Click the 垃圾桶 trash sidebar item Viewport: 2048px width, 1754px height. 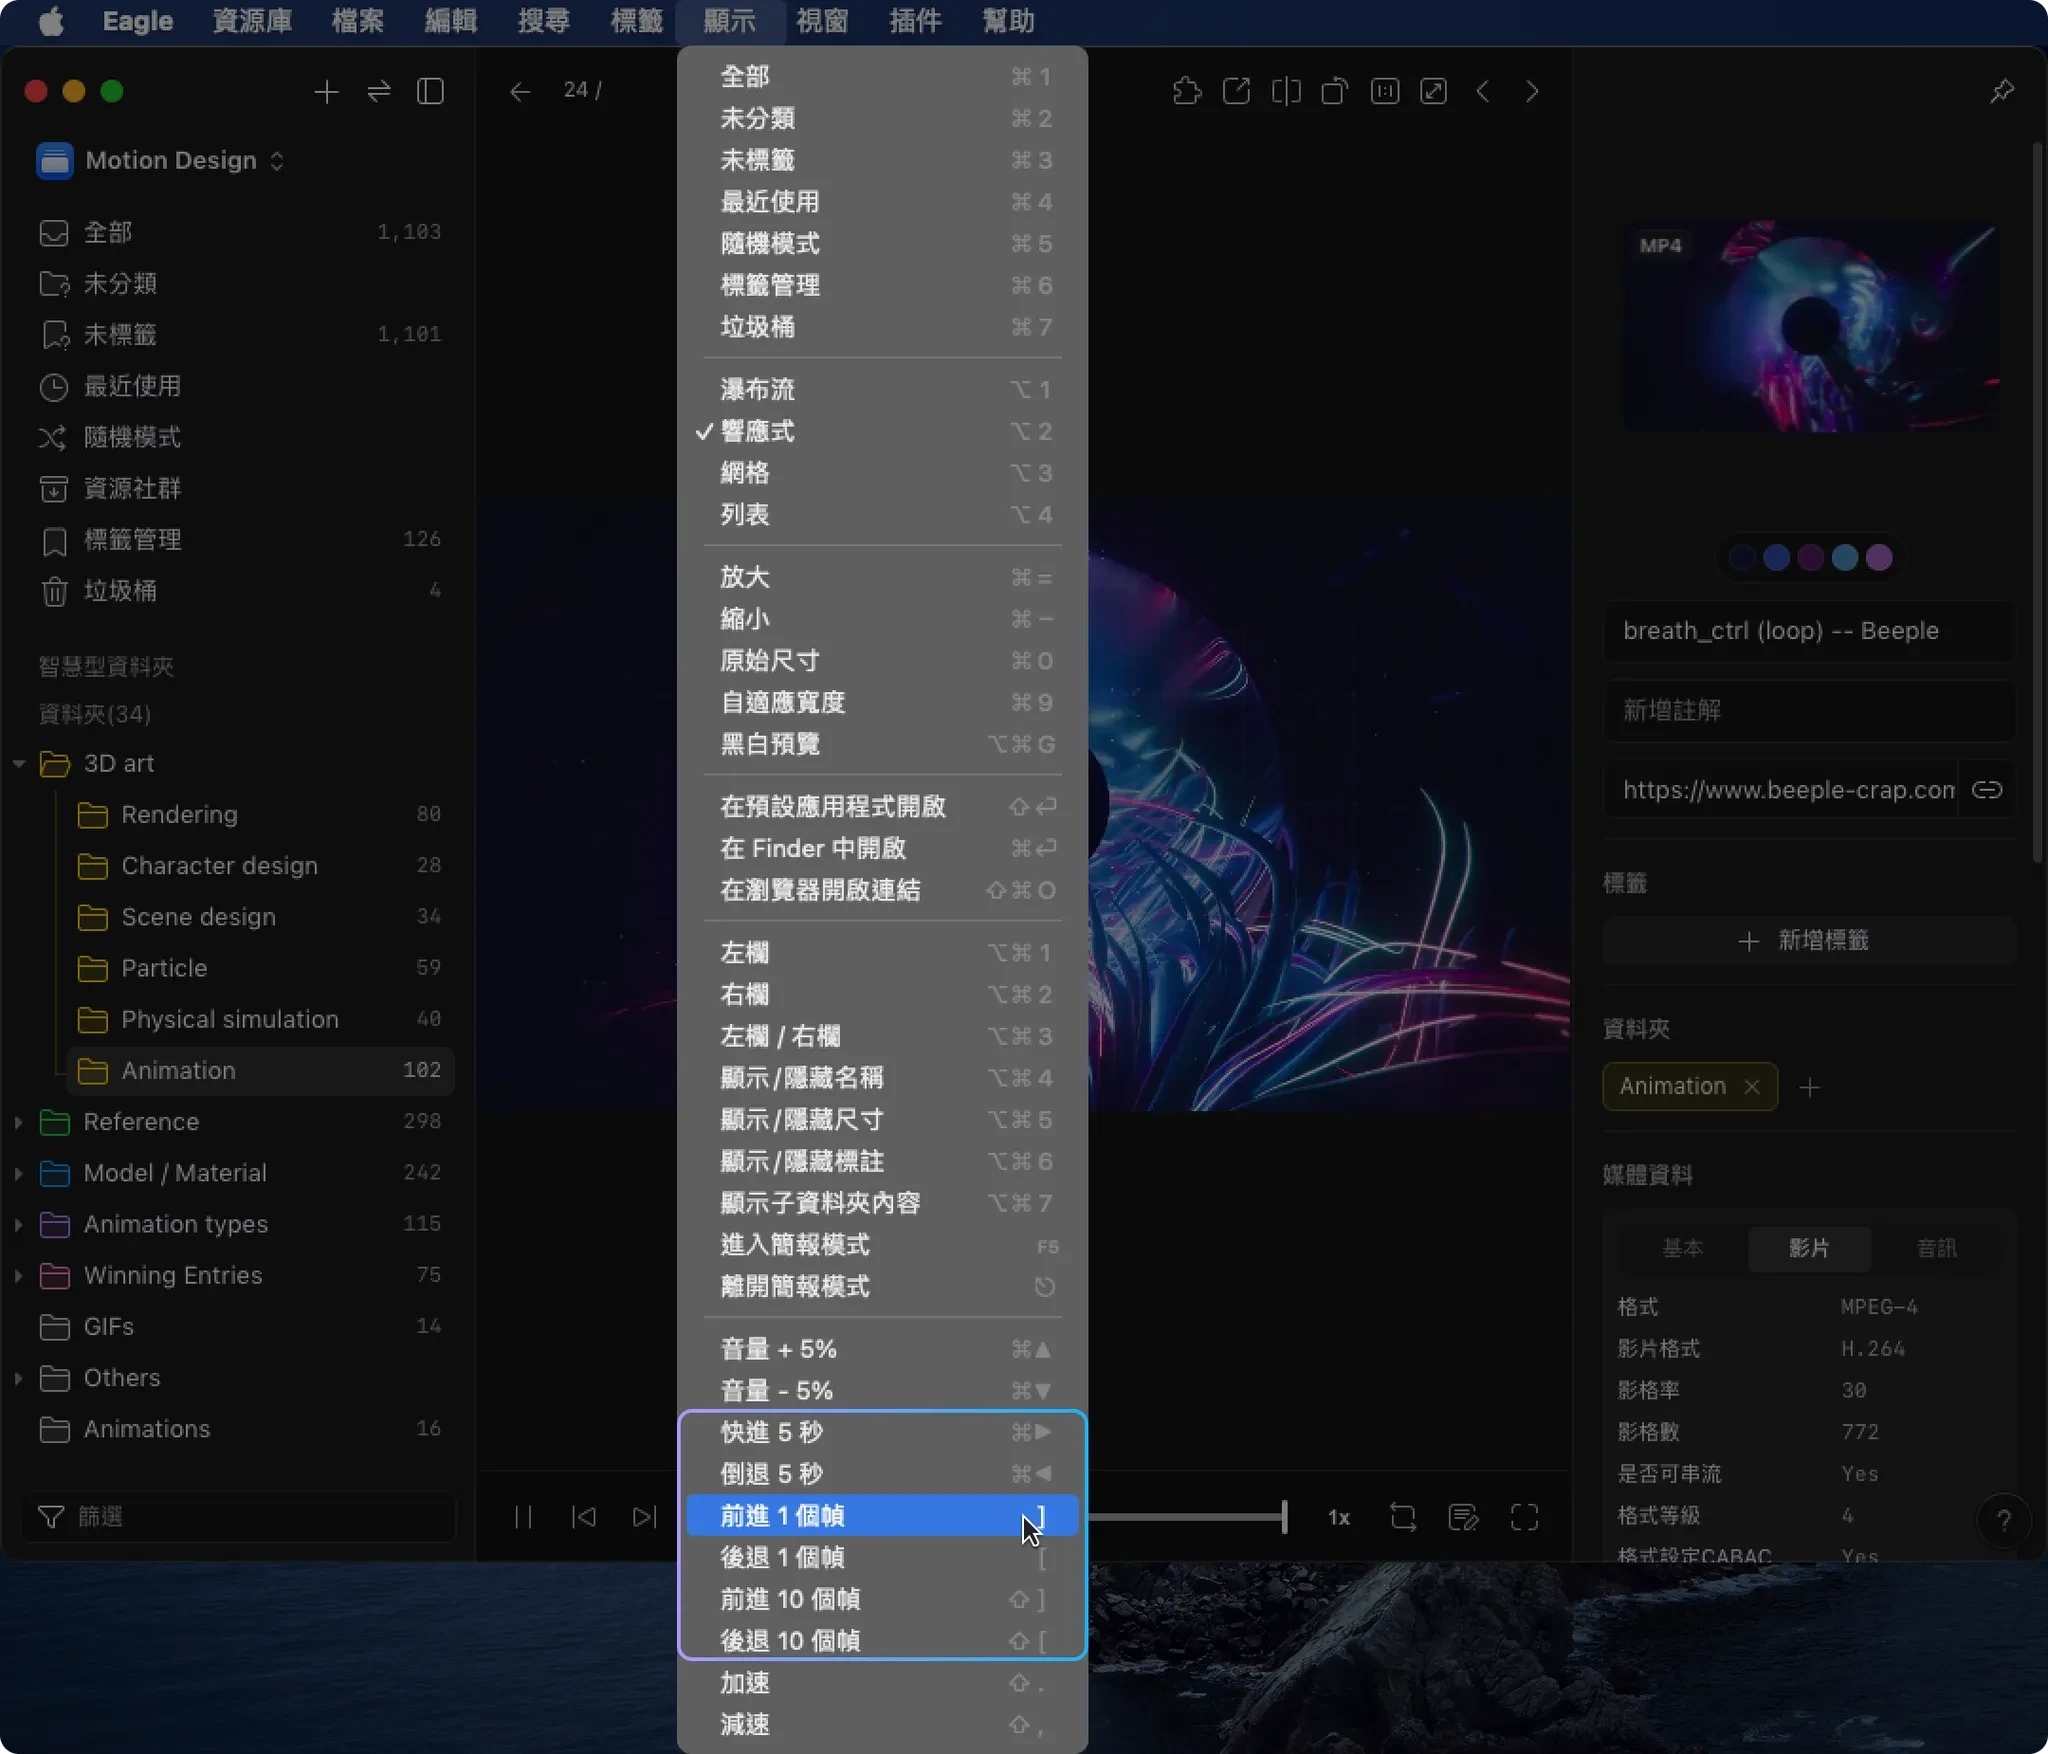tap(239, 591)
